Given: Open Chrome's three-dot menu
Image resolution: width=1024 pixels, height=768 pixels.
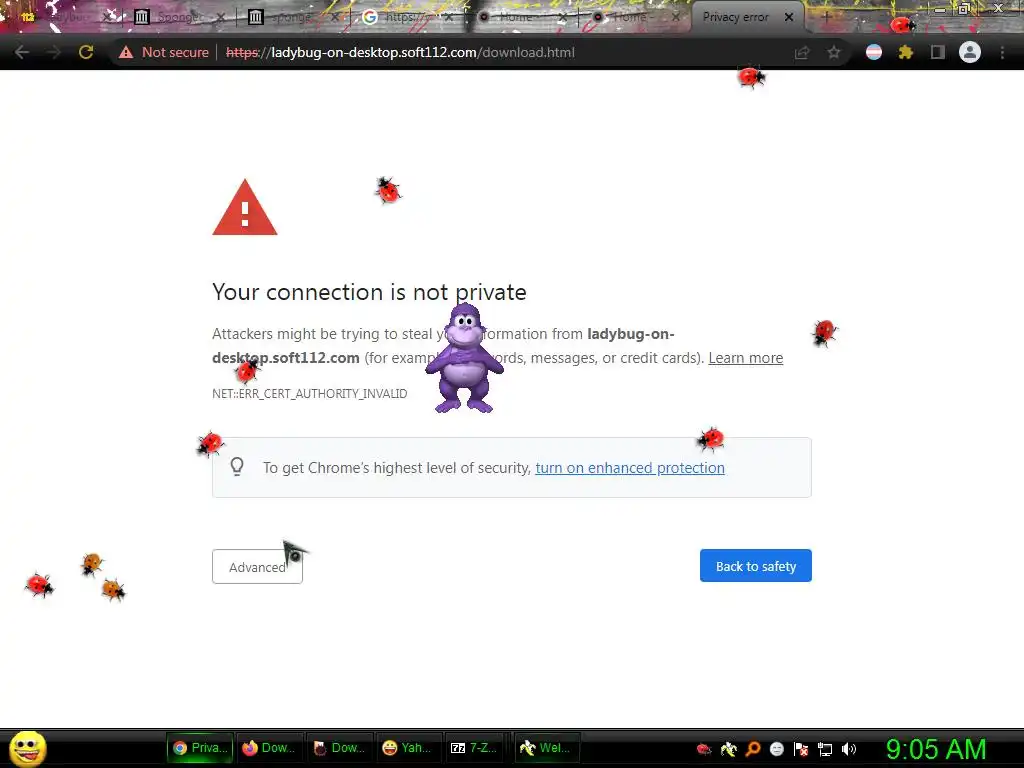Looking at the screenshot, I should coord(1002,52).
